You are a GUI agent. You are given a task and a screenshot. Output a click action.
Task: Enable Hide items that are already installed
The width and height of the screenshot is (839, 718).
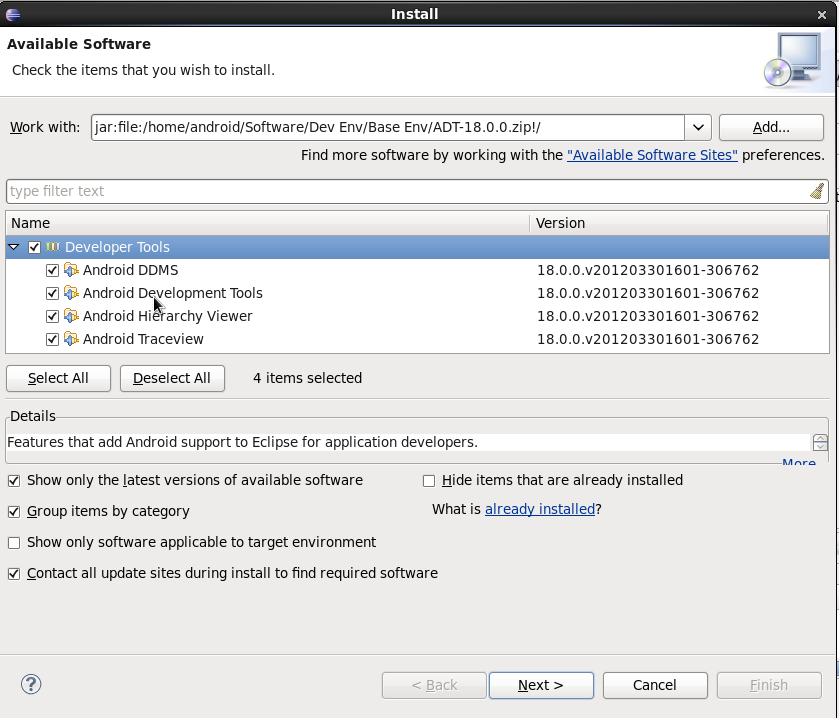[x=429, y=480]
